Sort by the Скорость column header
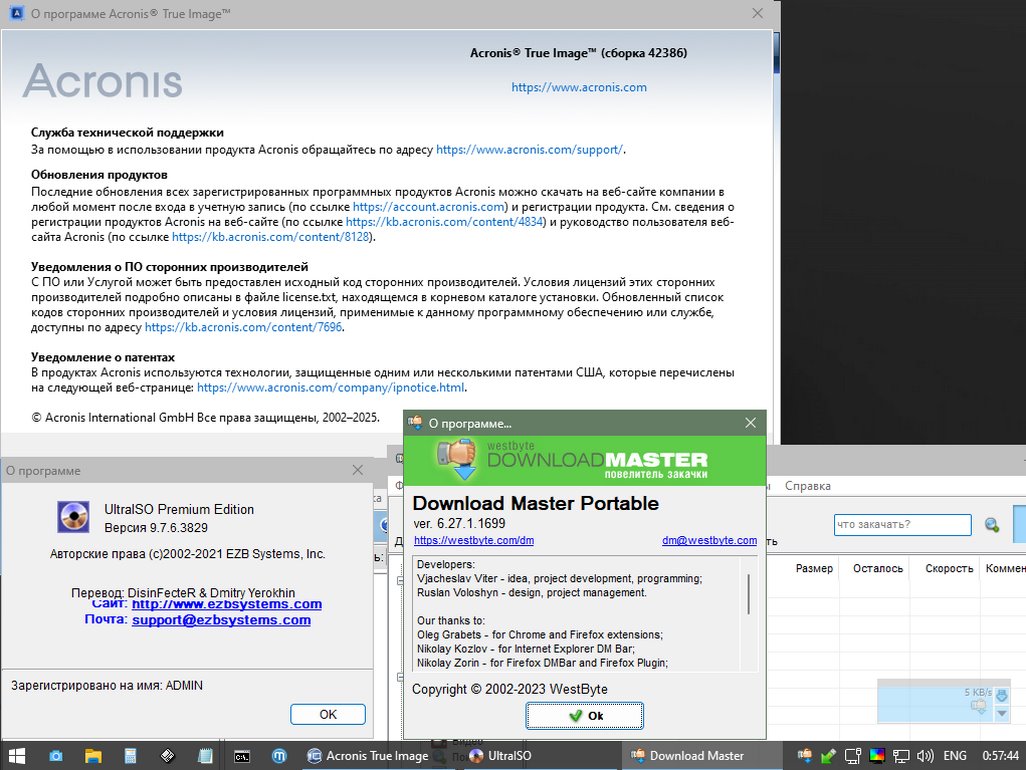The image size is (1026, 770). [x=948, y=568]
